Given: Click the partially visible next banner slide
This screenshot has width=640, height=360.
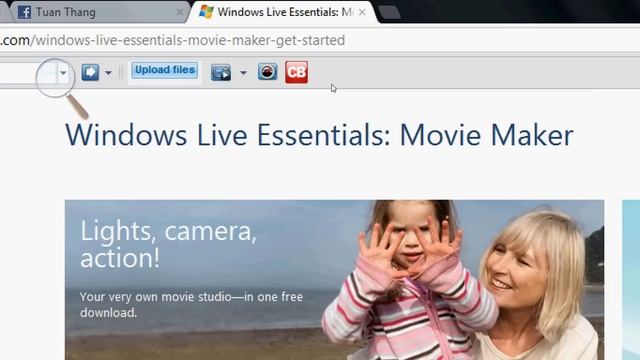Looking at the screenshot, I should coord(631,280).
